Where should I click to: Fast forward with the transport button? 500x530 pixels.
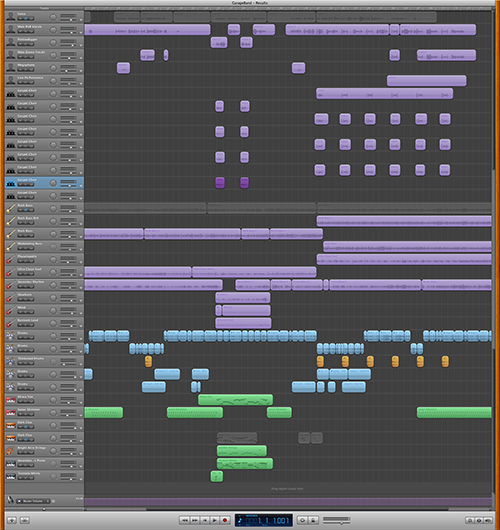click(x=195, y=520)
